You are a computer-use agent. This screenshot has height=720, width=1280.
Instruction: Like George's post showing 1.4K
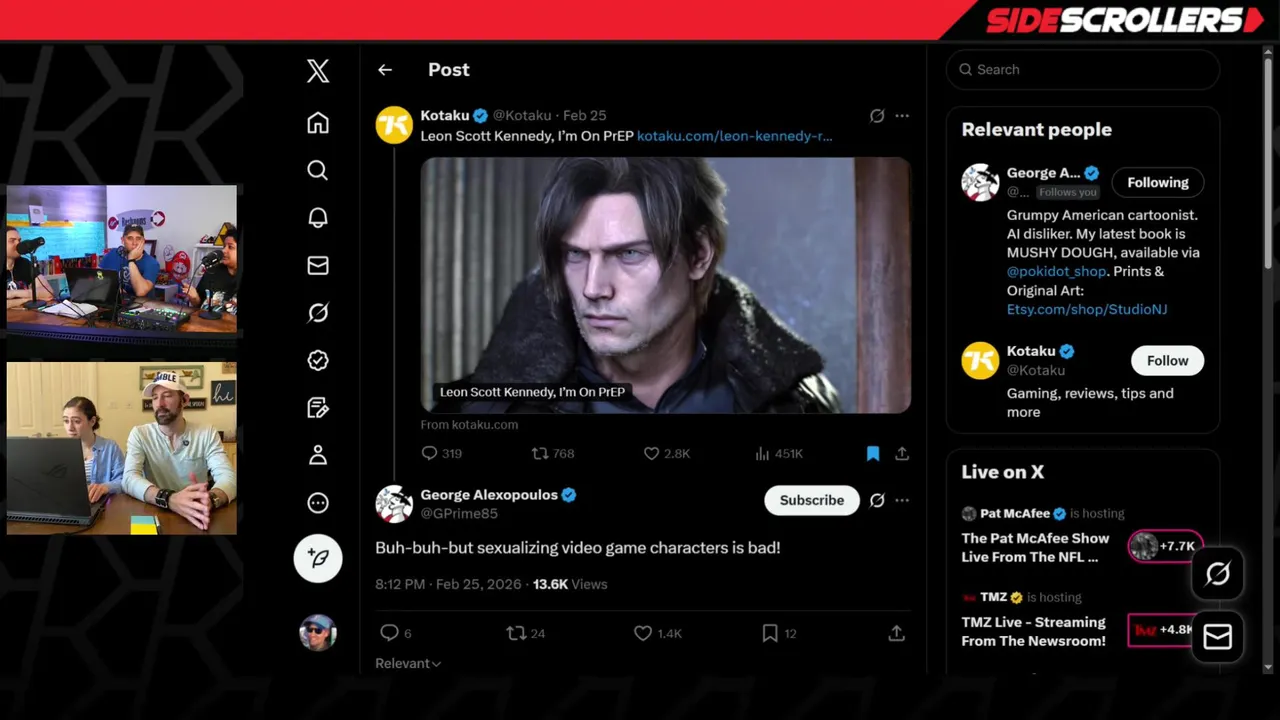click(658, 633)
